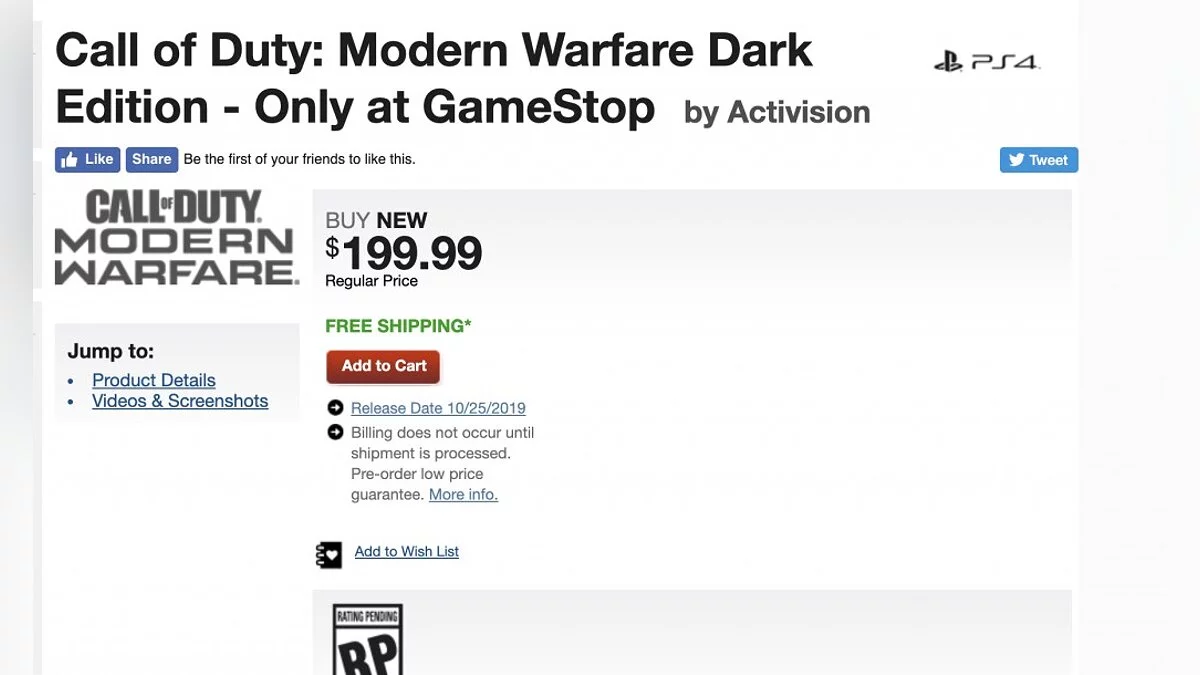Click the $199.99 price

(x=404, y=253)
